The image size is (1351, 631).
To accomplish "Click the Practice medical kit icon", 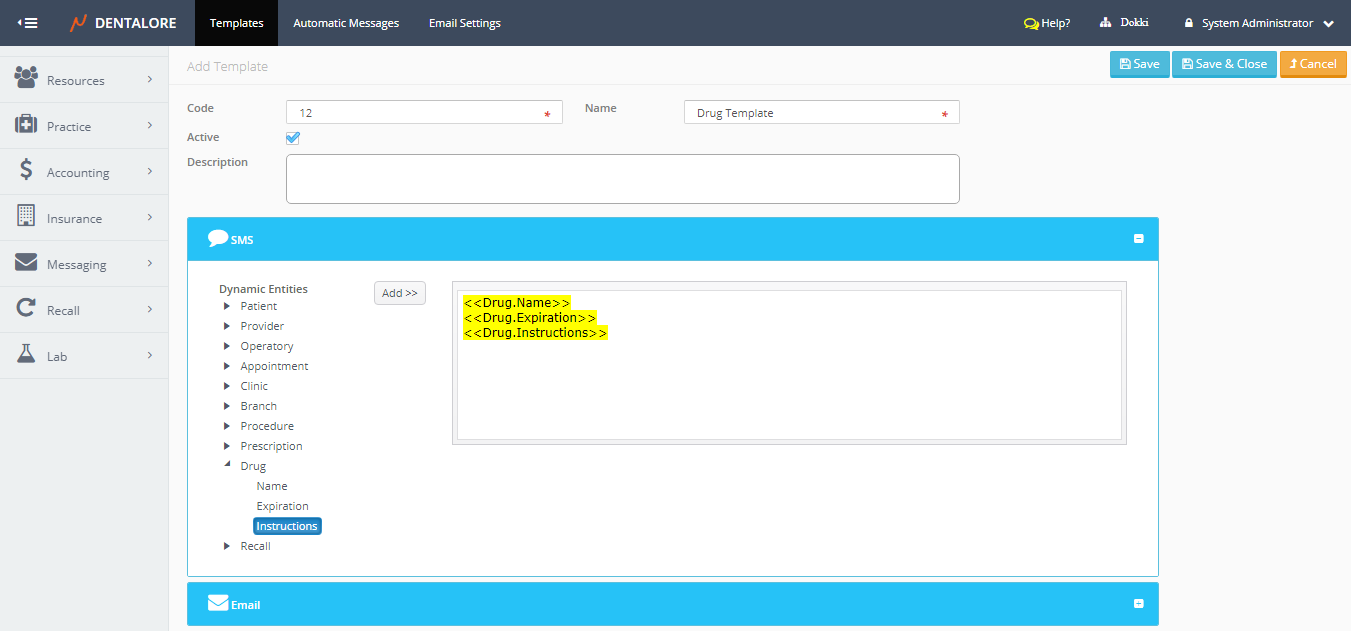I will pyautogui.click(x=26, y=125).
